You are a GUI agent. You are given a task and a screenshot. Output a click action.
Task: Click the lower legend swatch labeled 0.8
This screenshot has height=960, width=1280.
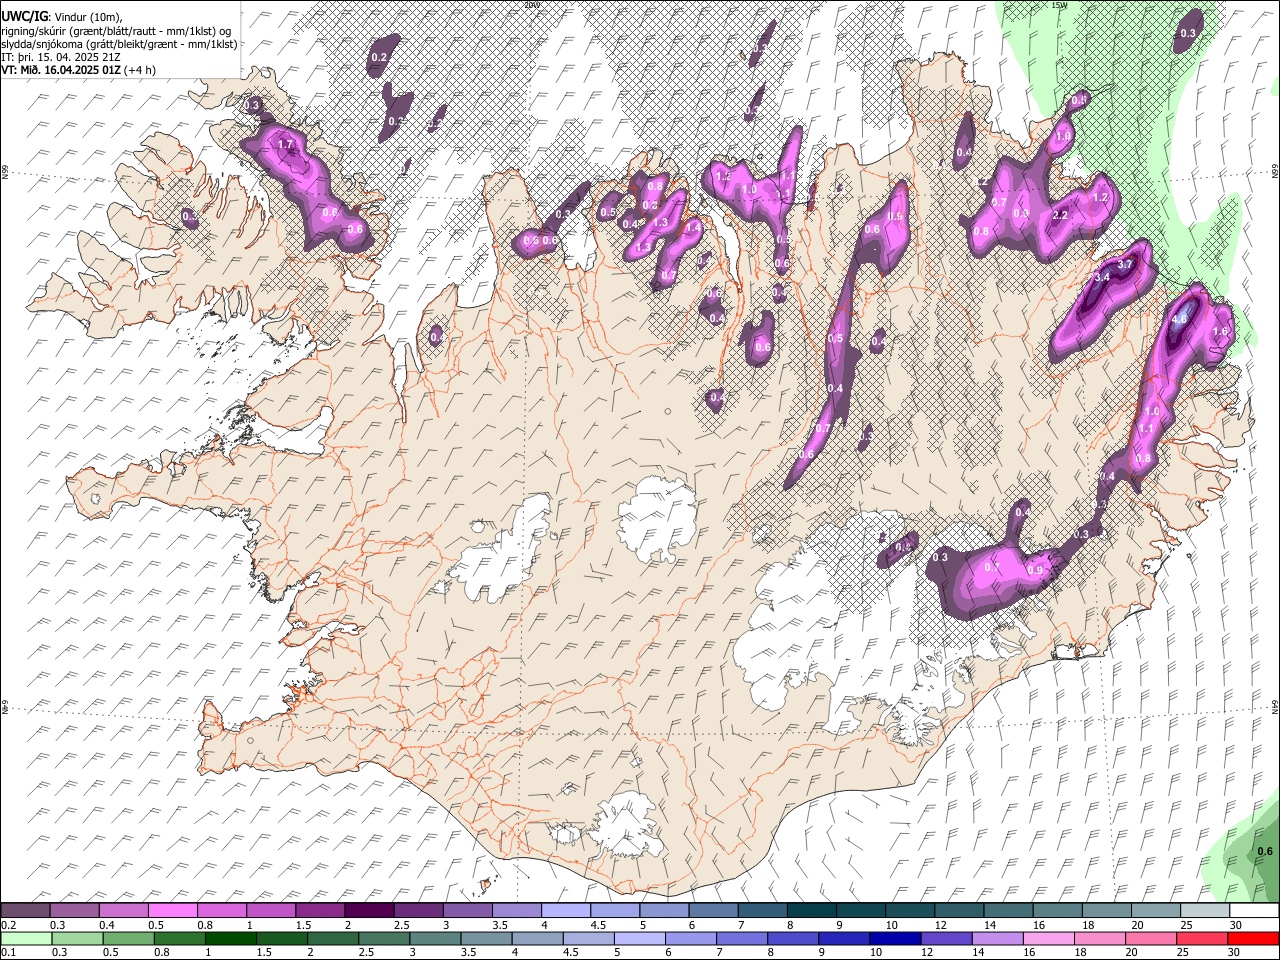pyautogui.click(x=181, y=938)
